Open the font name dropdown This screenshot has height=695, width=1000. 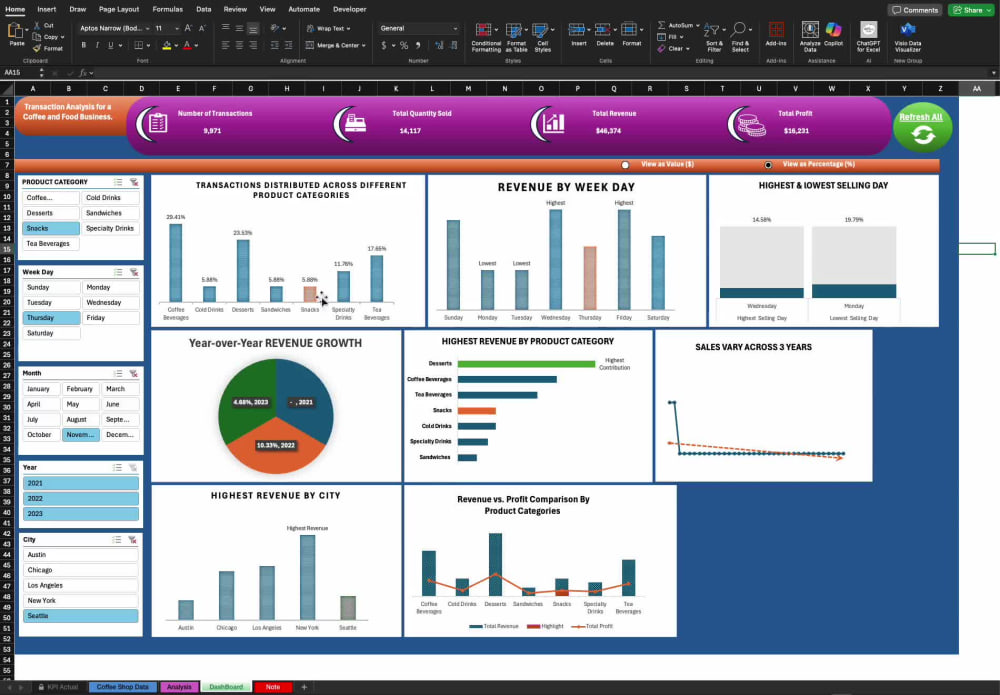147,29
